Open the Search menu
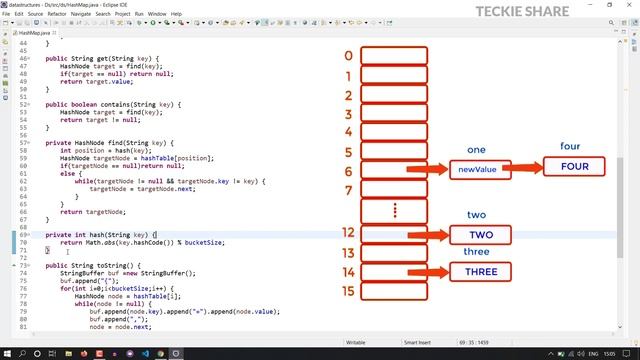The width and height of the screenshot is (640, 360). coord(103,14)
